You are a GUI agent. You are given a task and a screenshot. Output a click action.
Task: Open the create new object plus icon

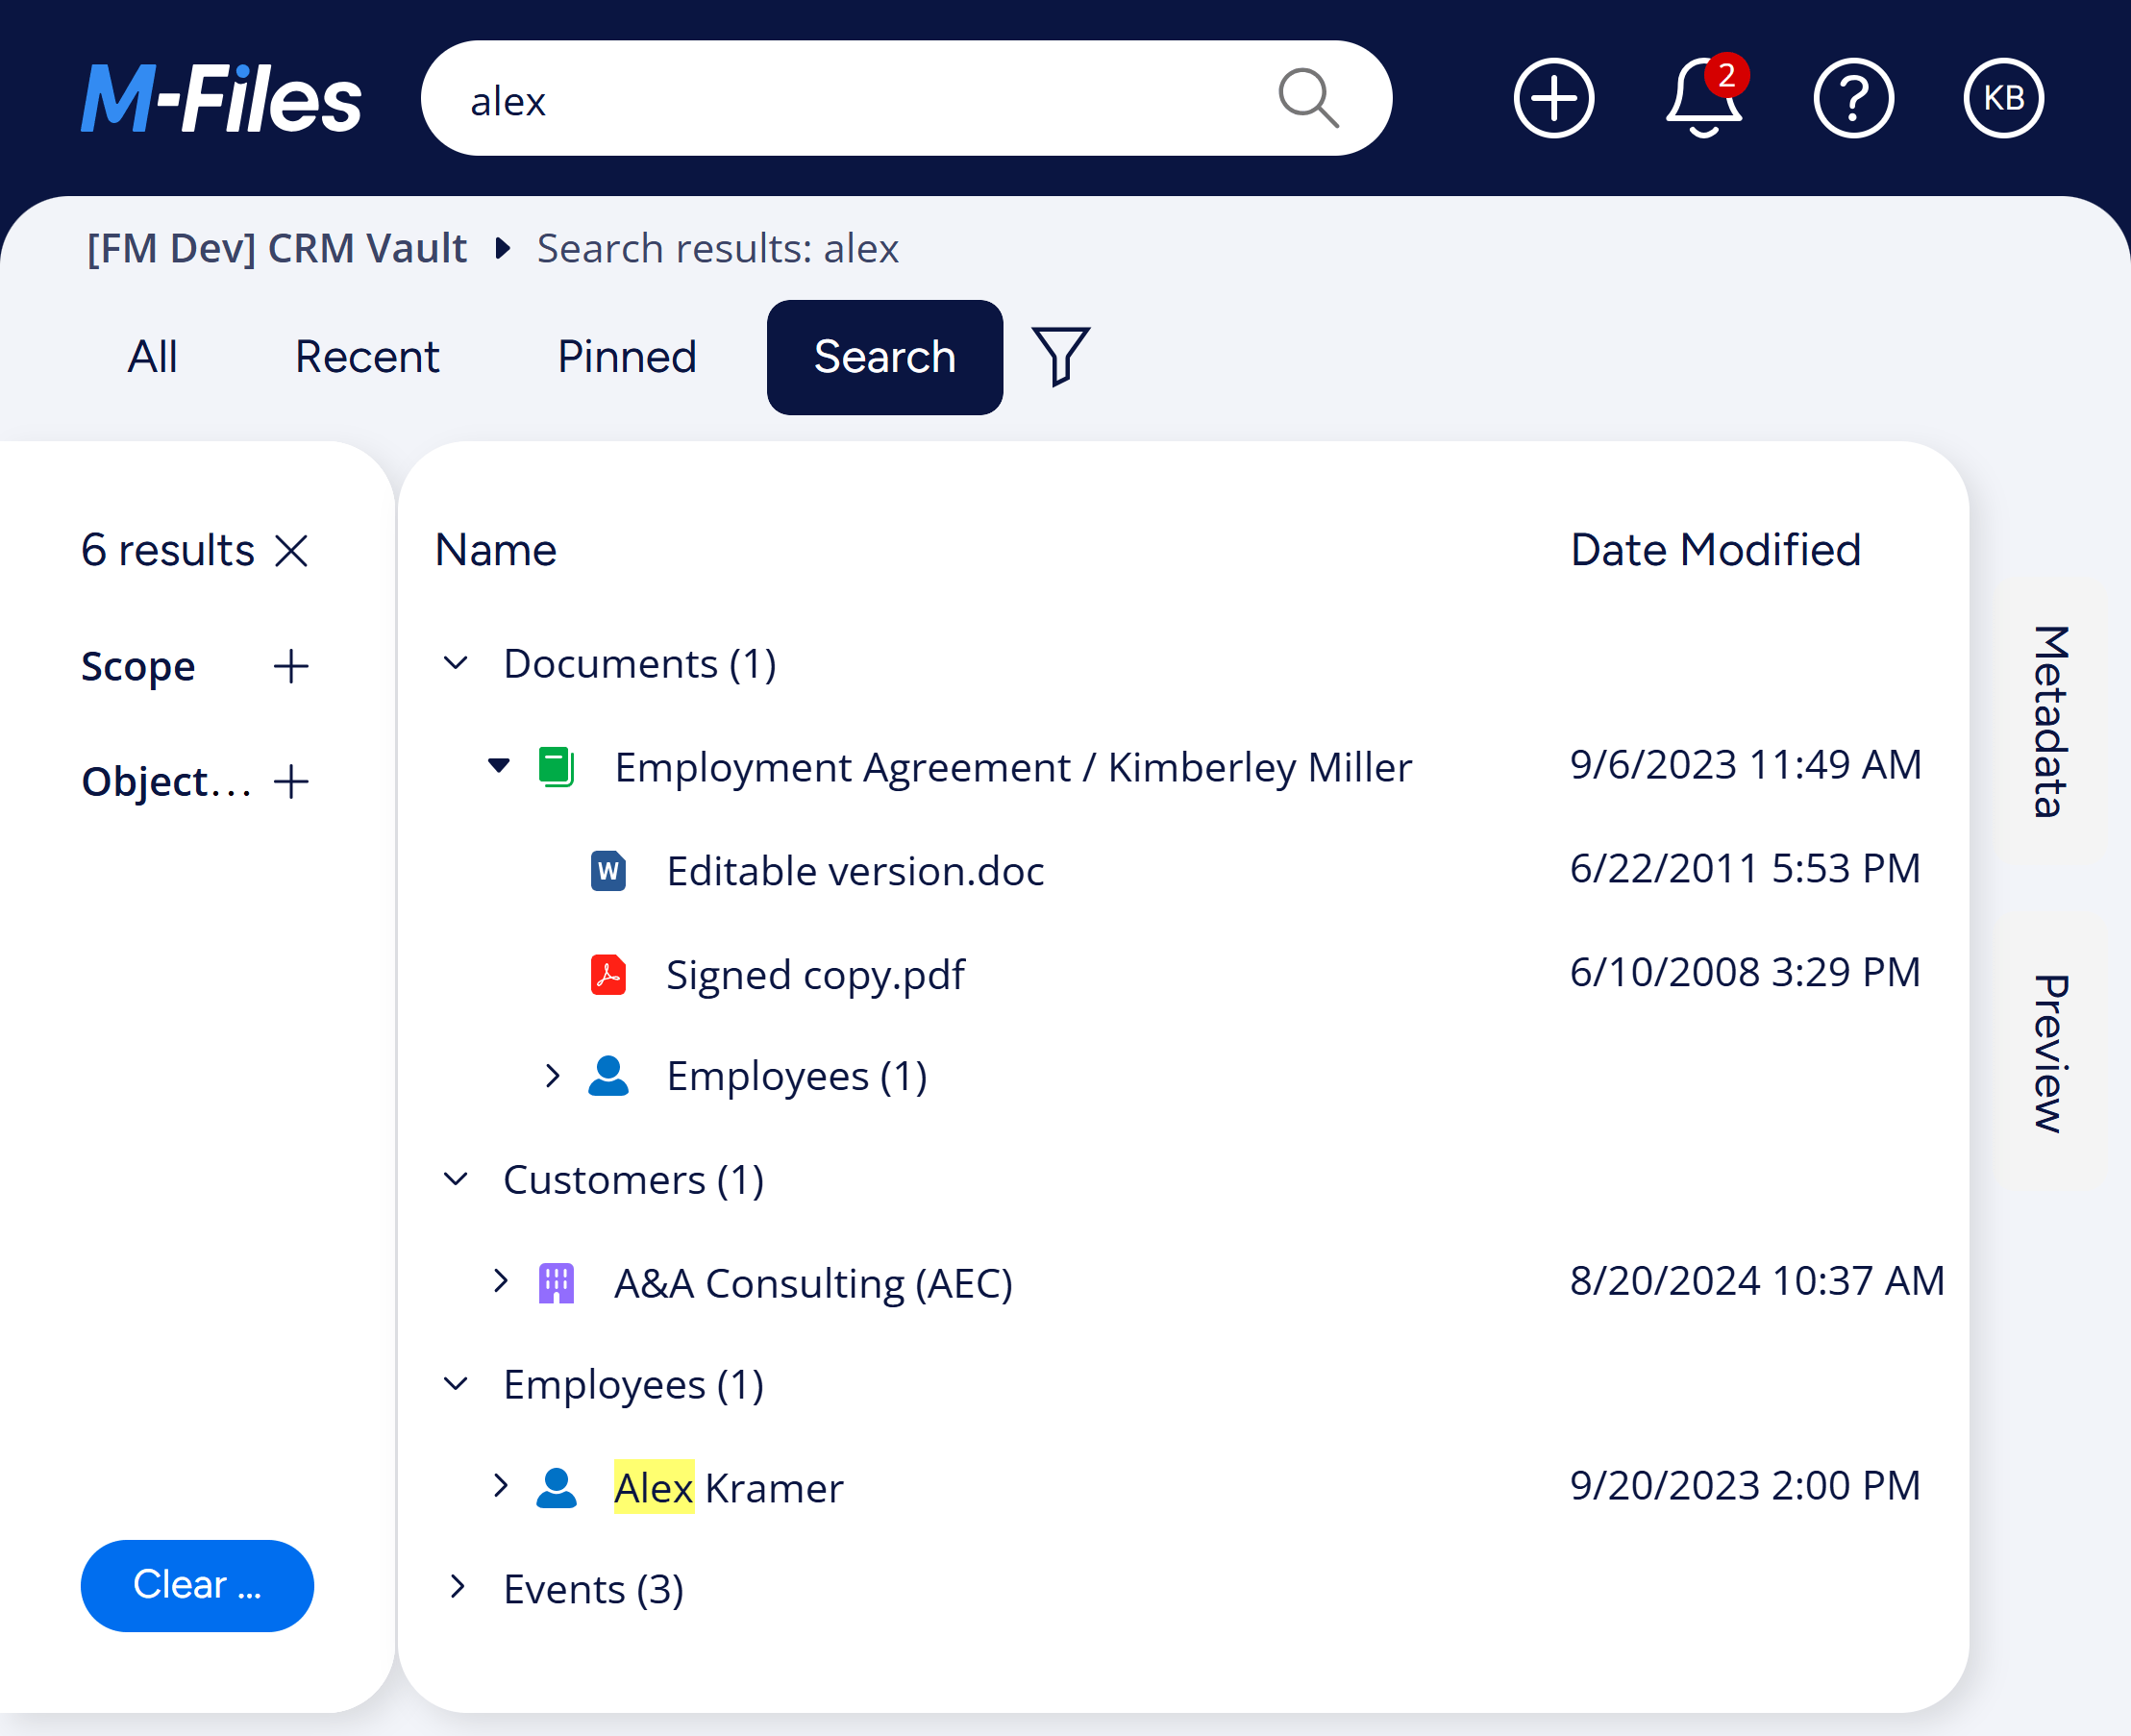click(1553, 98)
